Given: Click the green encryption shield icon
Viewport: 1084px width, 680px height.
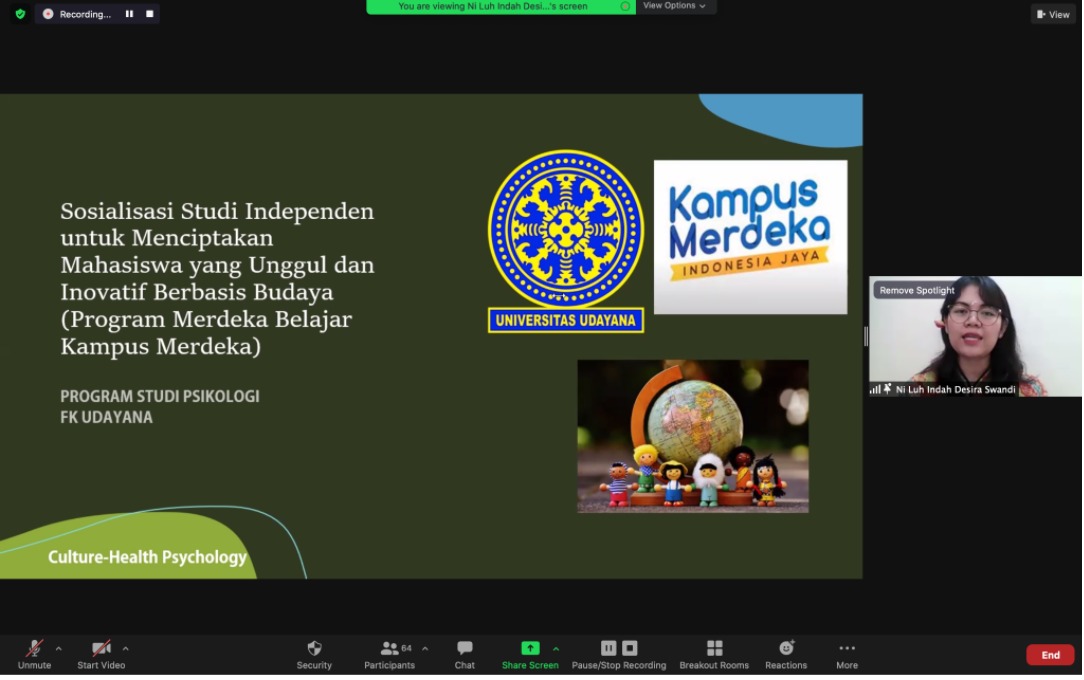Looking at the screenshot, I should (20, 14).
